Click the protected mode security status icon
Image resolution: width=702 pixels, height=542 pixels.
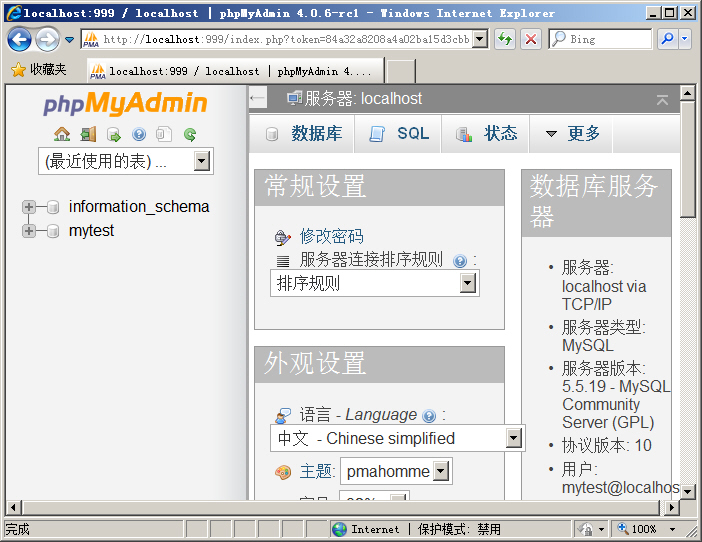coord(586,529)
